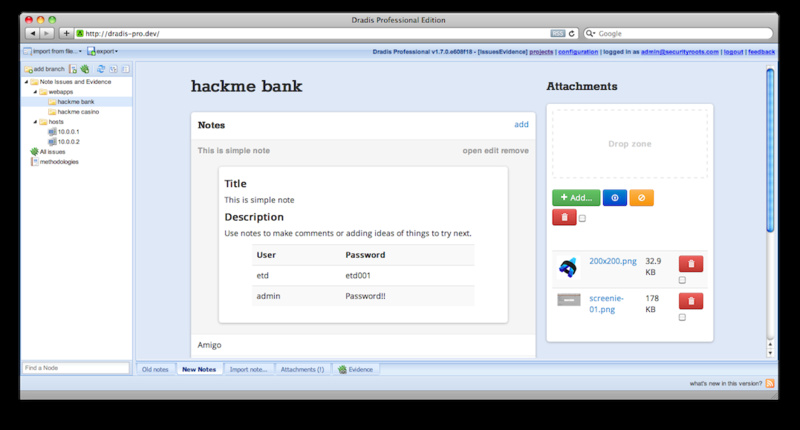Click the Drop zone upload area
This screenshot has width=800, height=430.
tap(630, 144)
